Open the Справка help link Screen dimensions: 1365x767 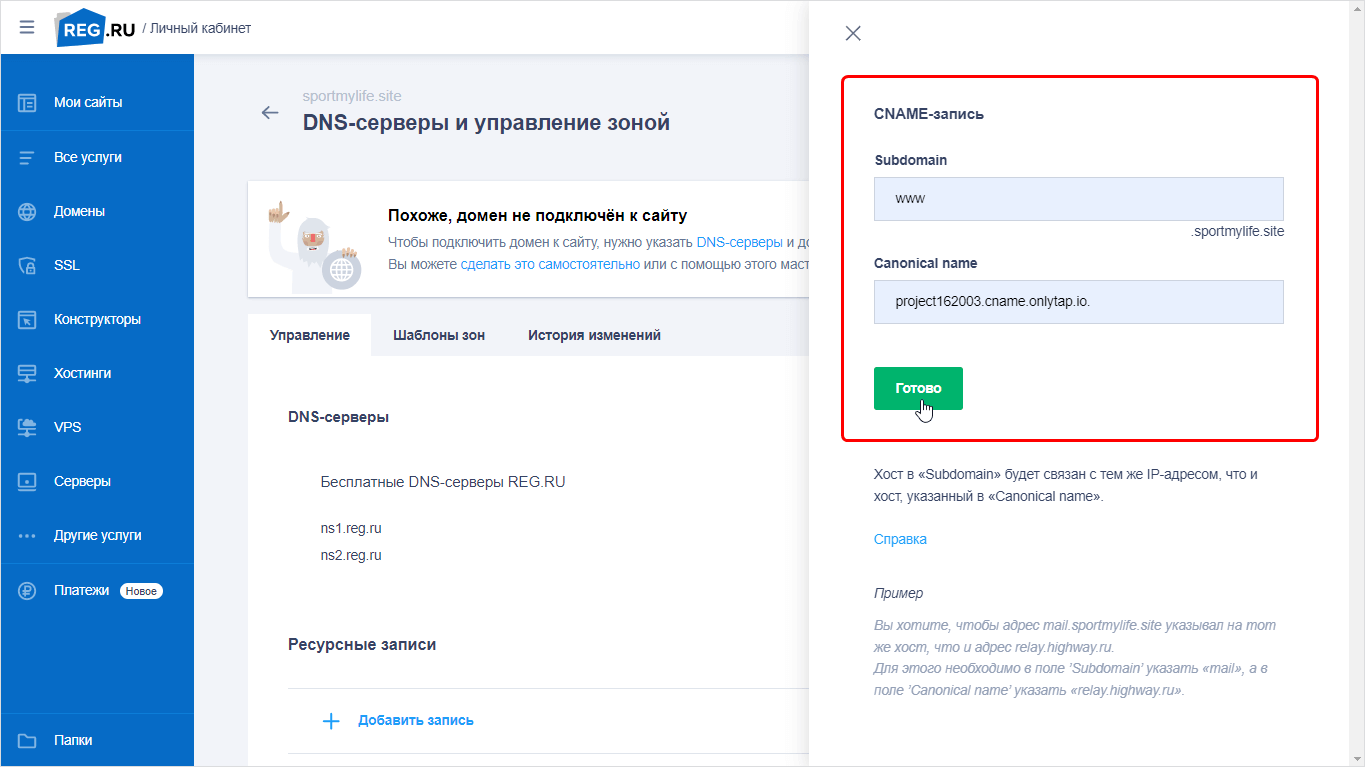pos(900,539)
